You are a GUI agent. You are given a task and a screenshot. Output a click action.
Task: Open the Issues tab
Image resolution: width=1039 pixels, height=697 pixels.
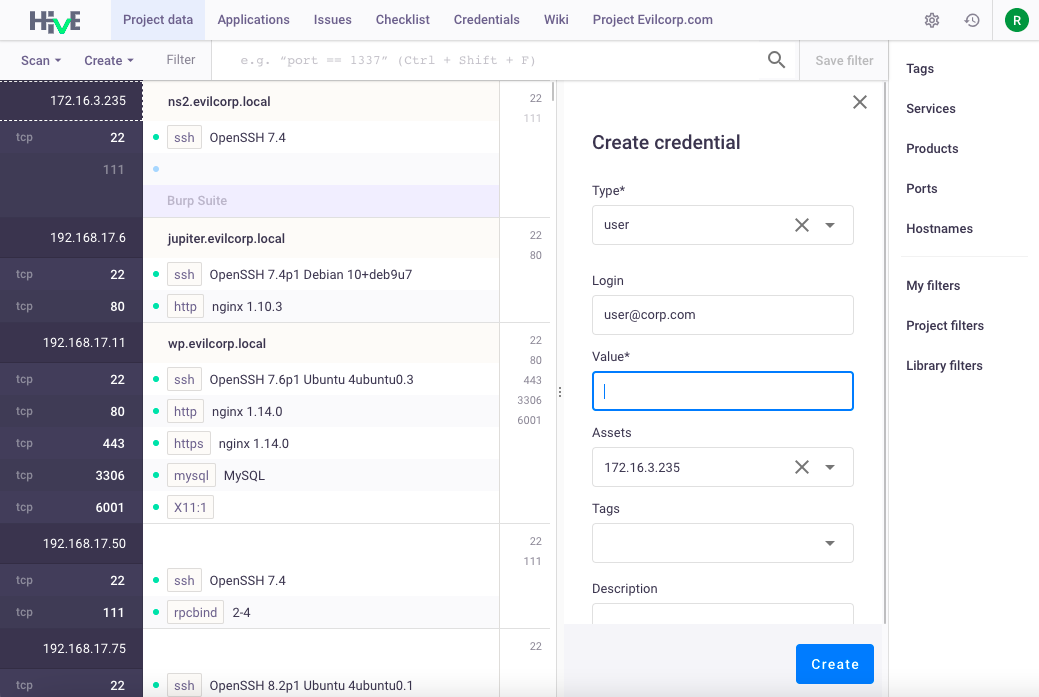point(333,20)
